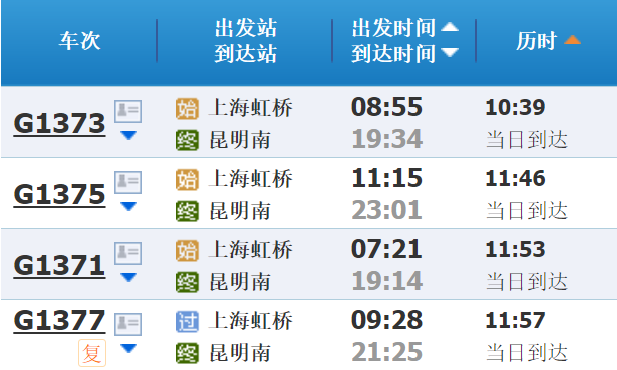Expand the G1377 stops with the blue arrow

128,348
